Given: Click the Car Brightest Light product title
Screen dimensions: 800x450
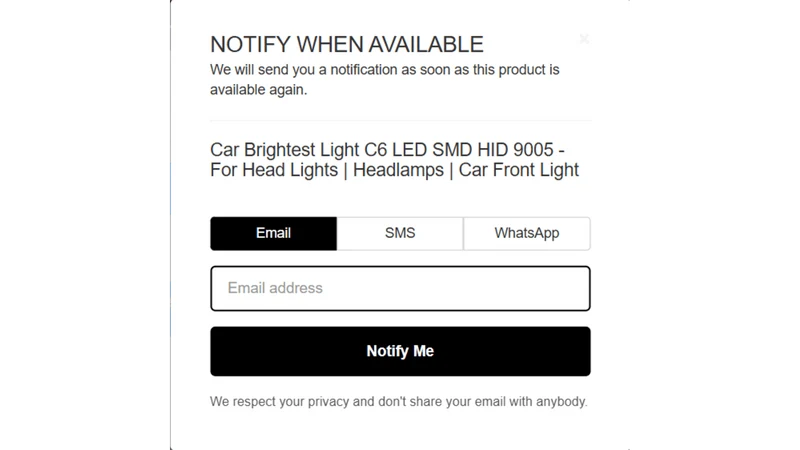Looking at the screenshot, I should tap(394, 160).
